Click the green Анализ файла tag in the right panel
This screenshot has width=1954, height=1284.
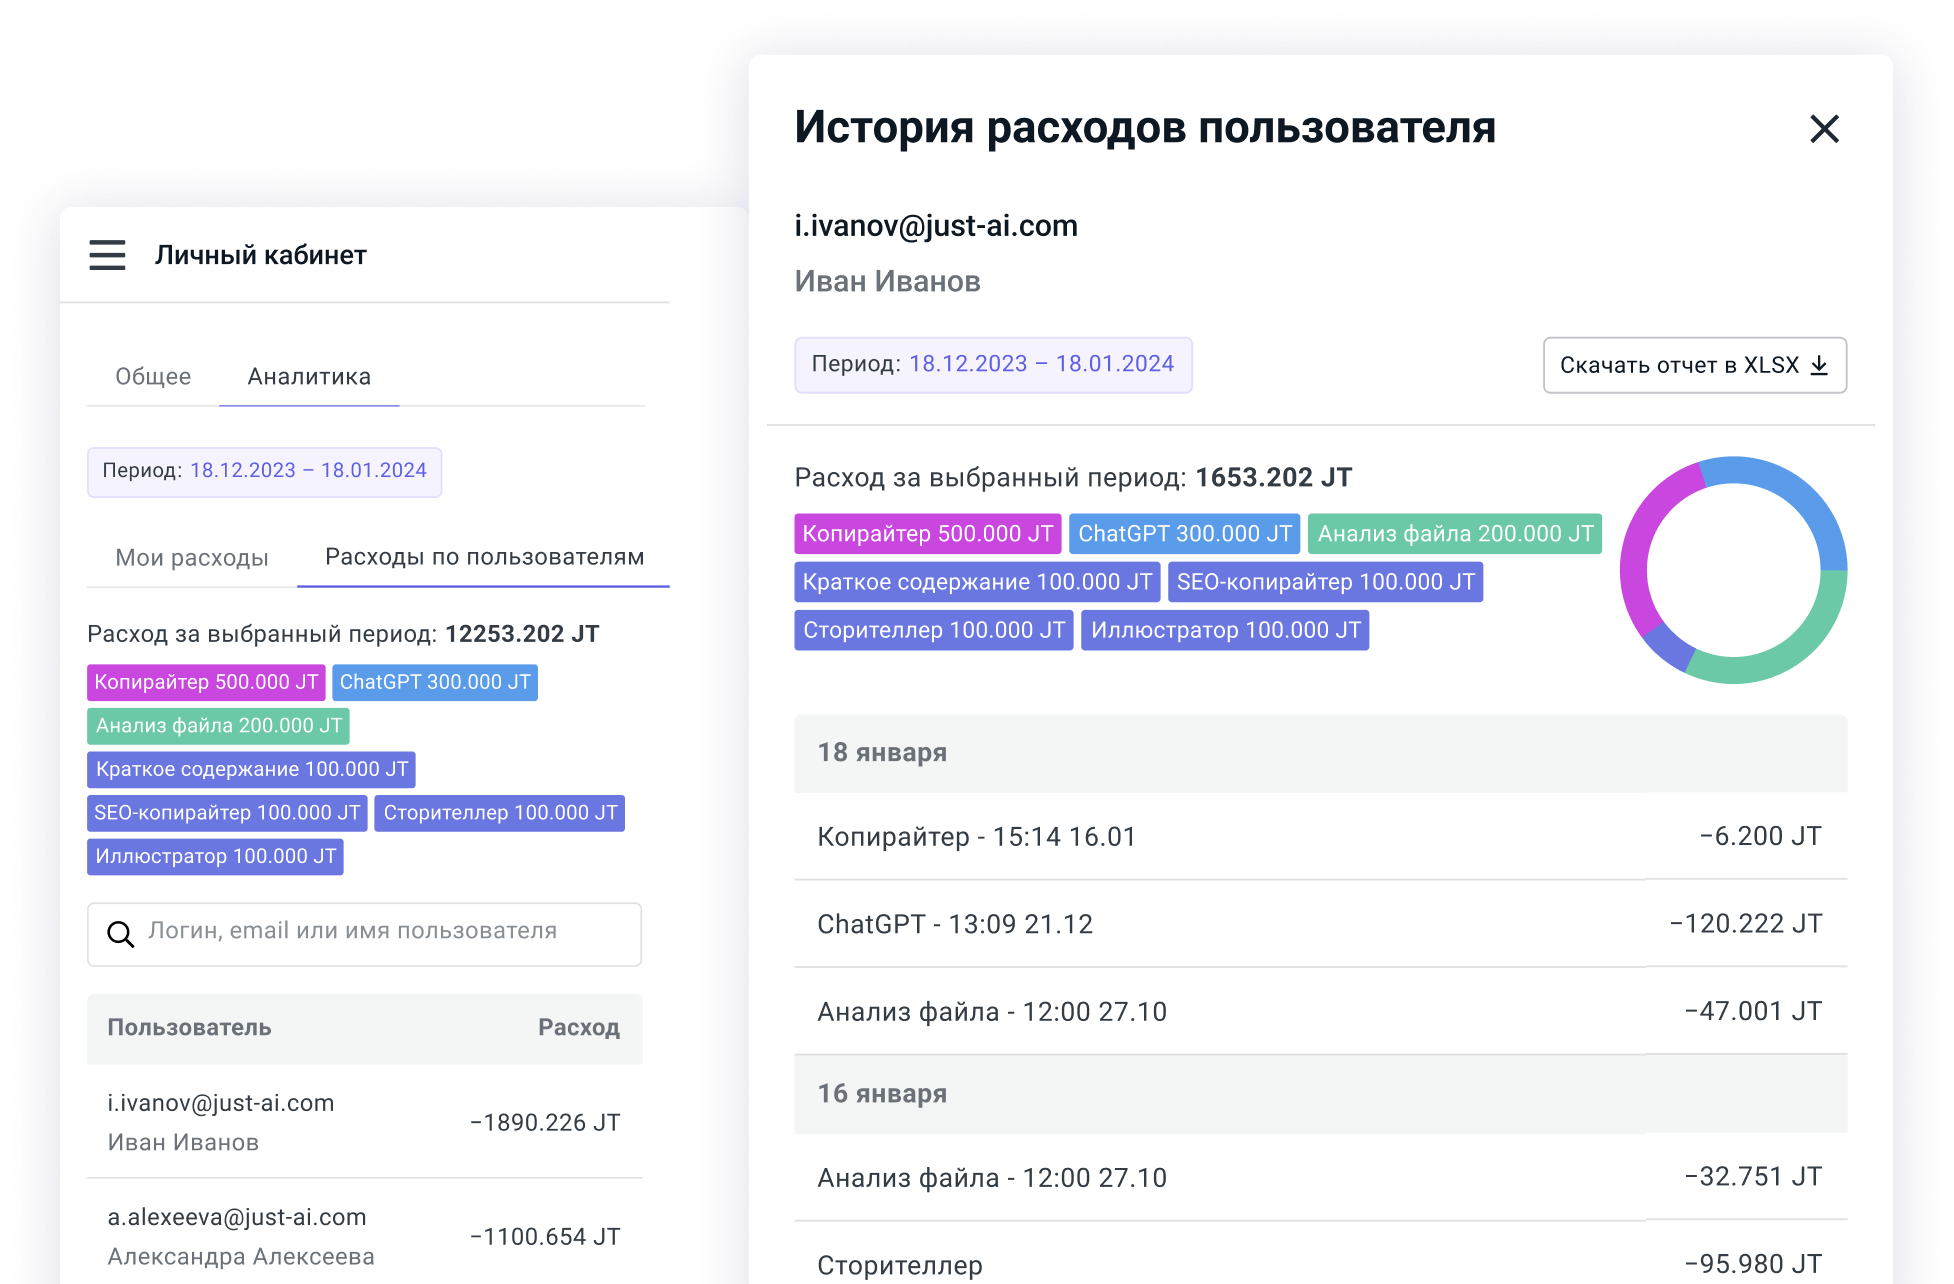1455,534
